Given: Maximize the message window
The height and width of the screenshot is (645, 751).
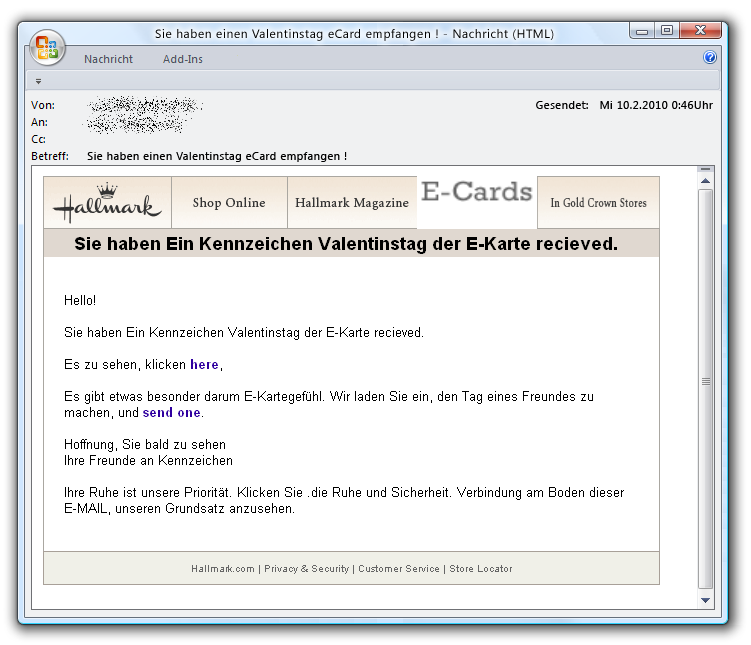Looking at the screenshot, I should (667, 31).
